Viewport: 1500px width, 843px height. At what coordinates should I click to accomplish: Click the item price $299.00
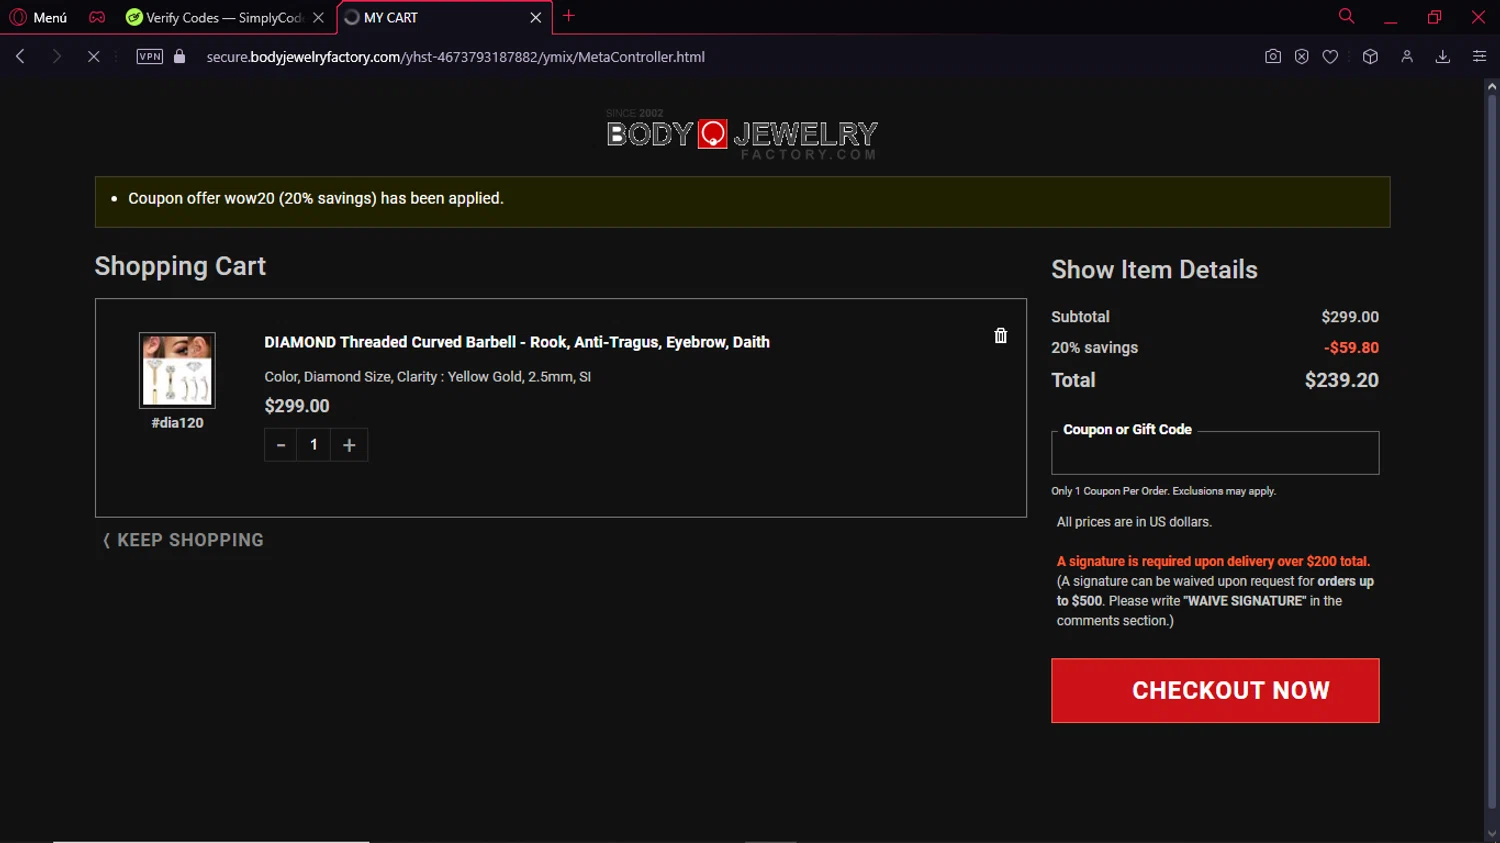point(297,406)
